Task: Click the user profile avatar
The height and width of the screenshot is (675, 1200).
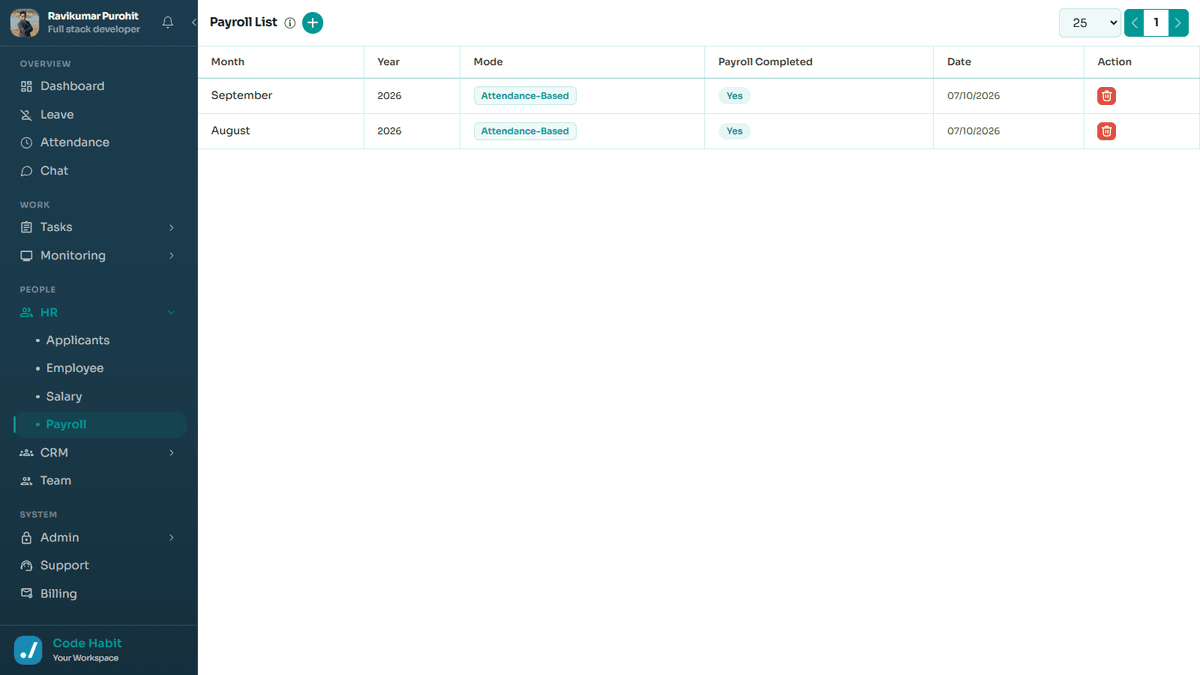Action: coord(25,23)
